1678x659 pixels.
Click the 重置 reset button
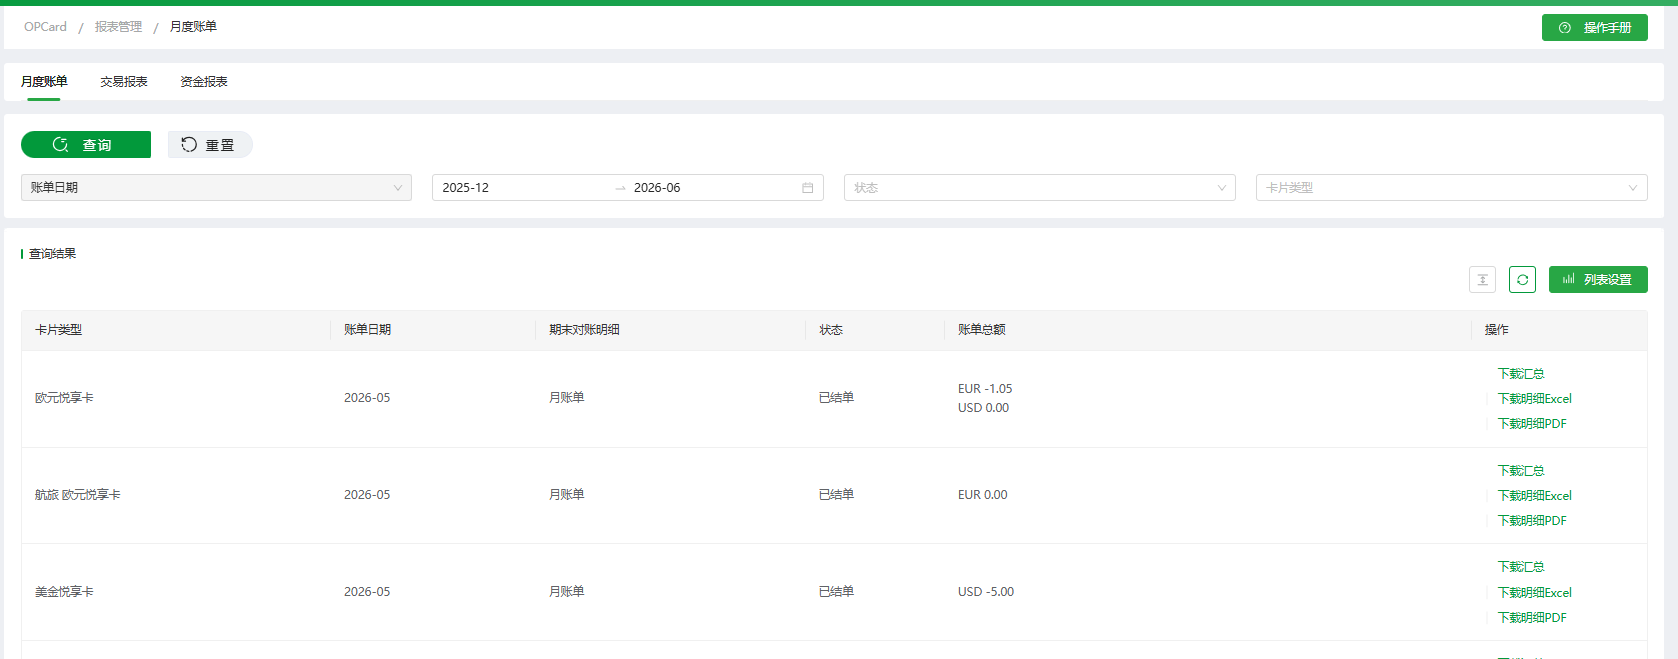tap(210, 145)
